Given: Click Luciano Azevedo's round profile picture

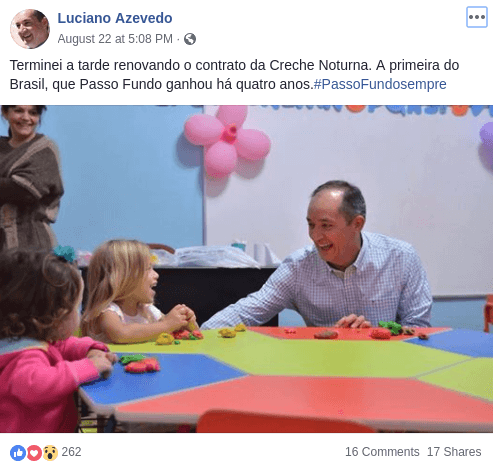Looking at the screenshot, I should pyautogui.click(x=30, y=29).
